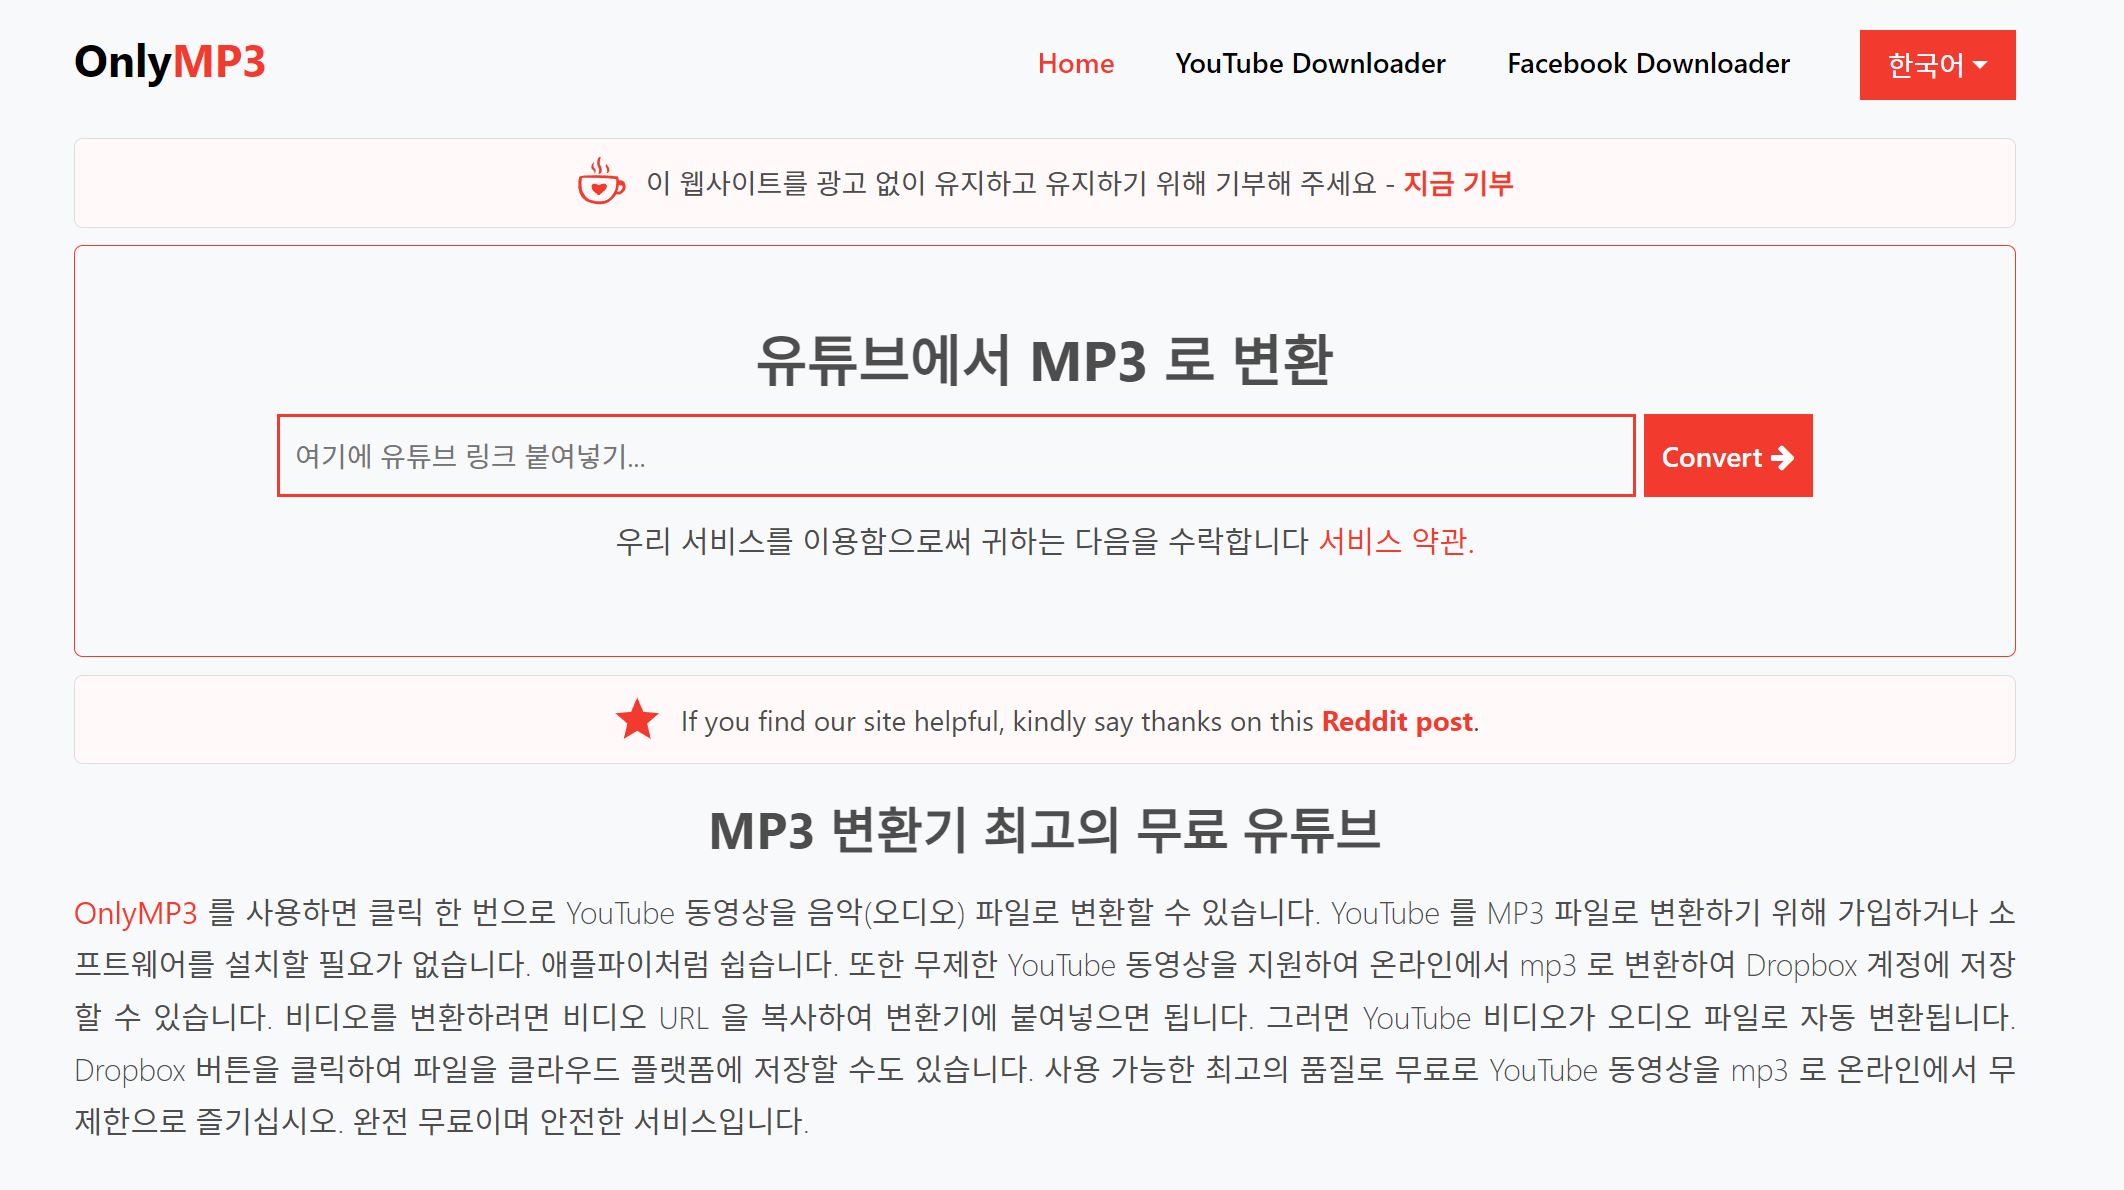
Task: Click the coffee cup donation icon
Action: pos(601,182)
